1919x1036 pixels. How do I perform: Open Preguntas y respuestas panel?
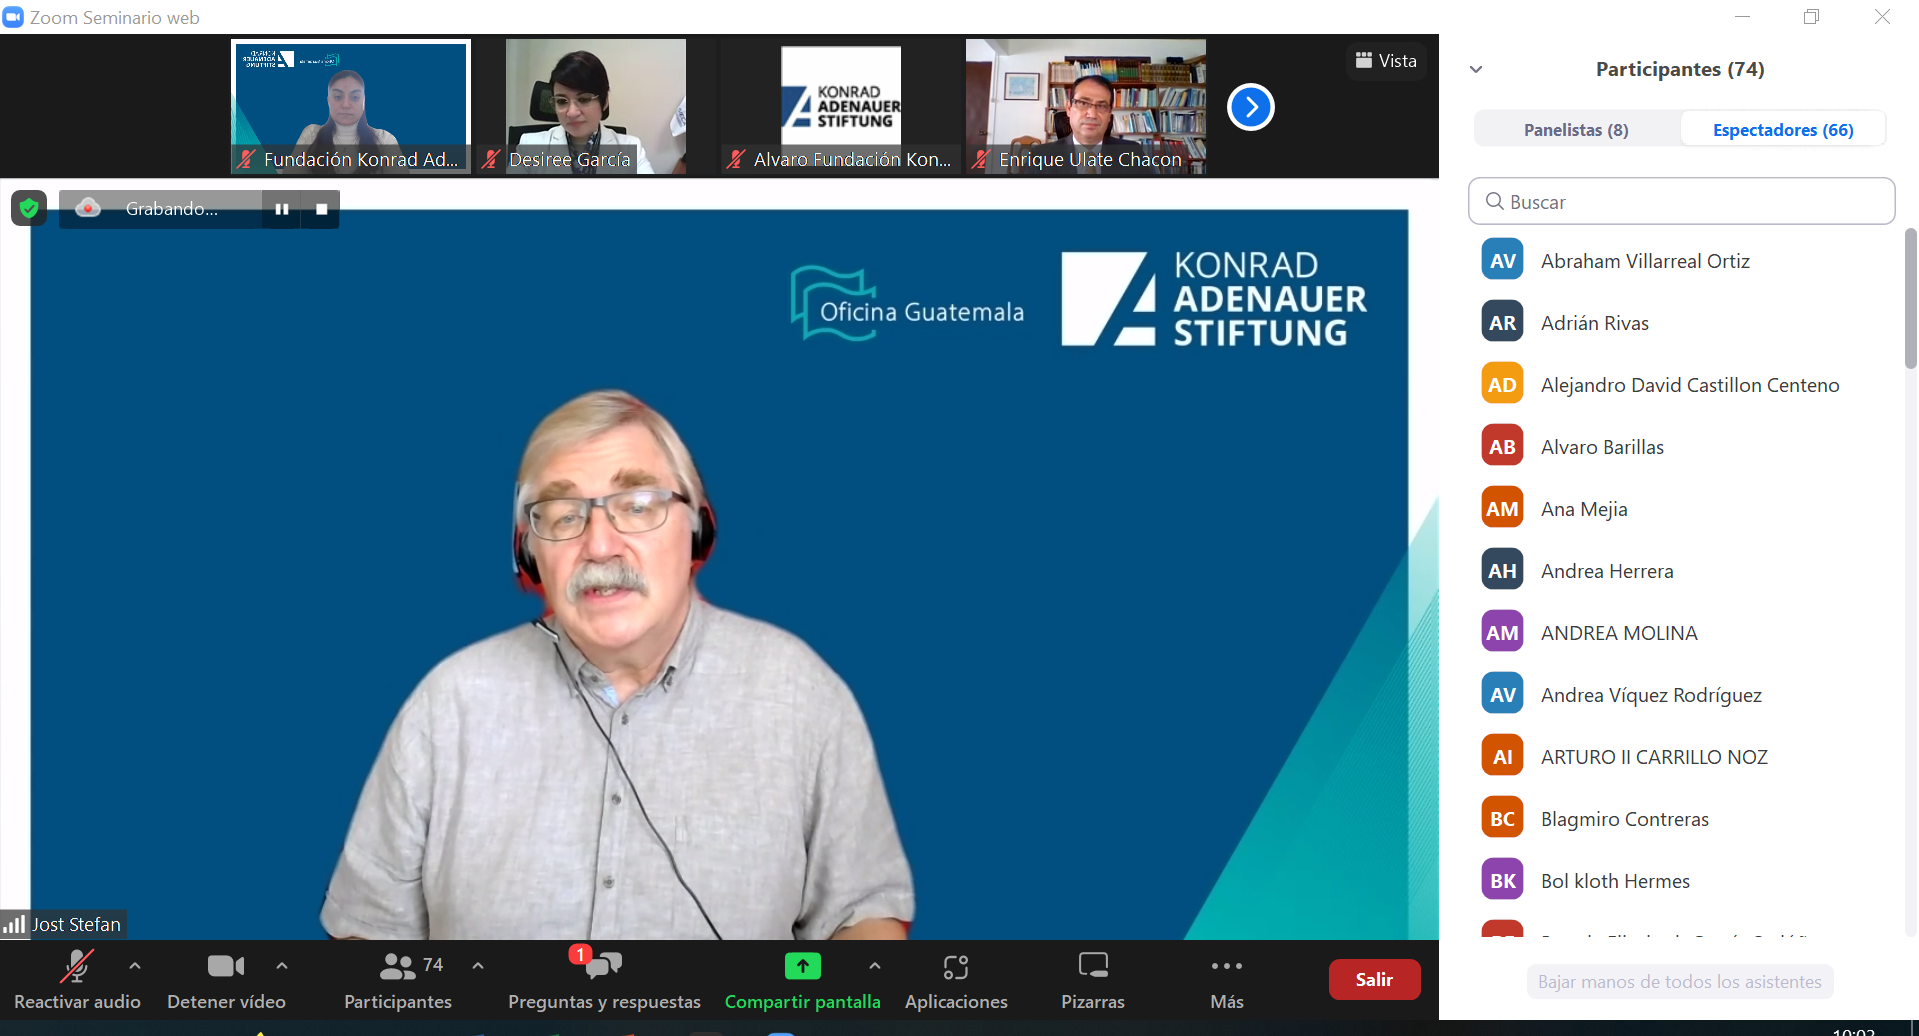[x=603, y=967]
